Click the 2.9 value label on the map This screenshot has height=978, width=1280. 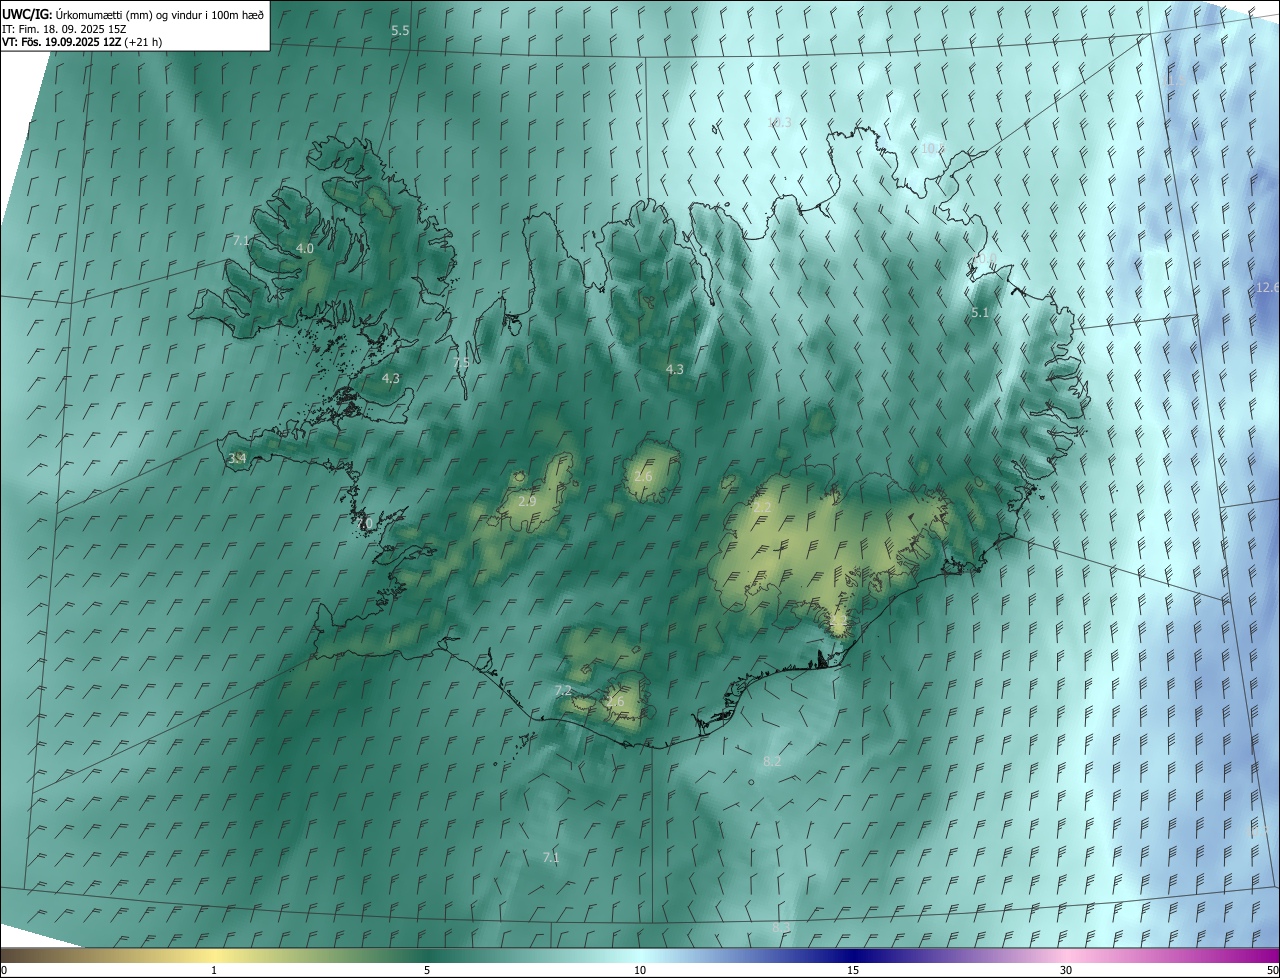(x=528, y=501)
